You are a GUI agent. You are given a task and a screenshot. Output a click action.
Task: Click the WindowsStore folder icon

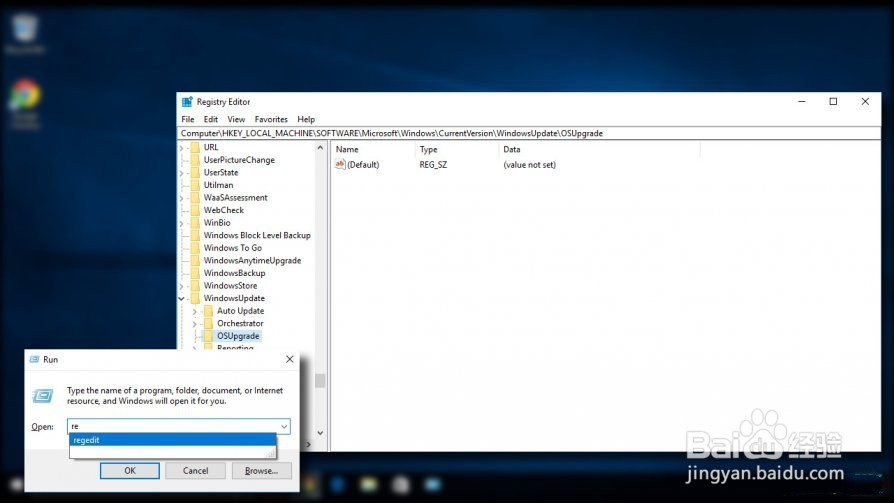[x=195, y=285]
